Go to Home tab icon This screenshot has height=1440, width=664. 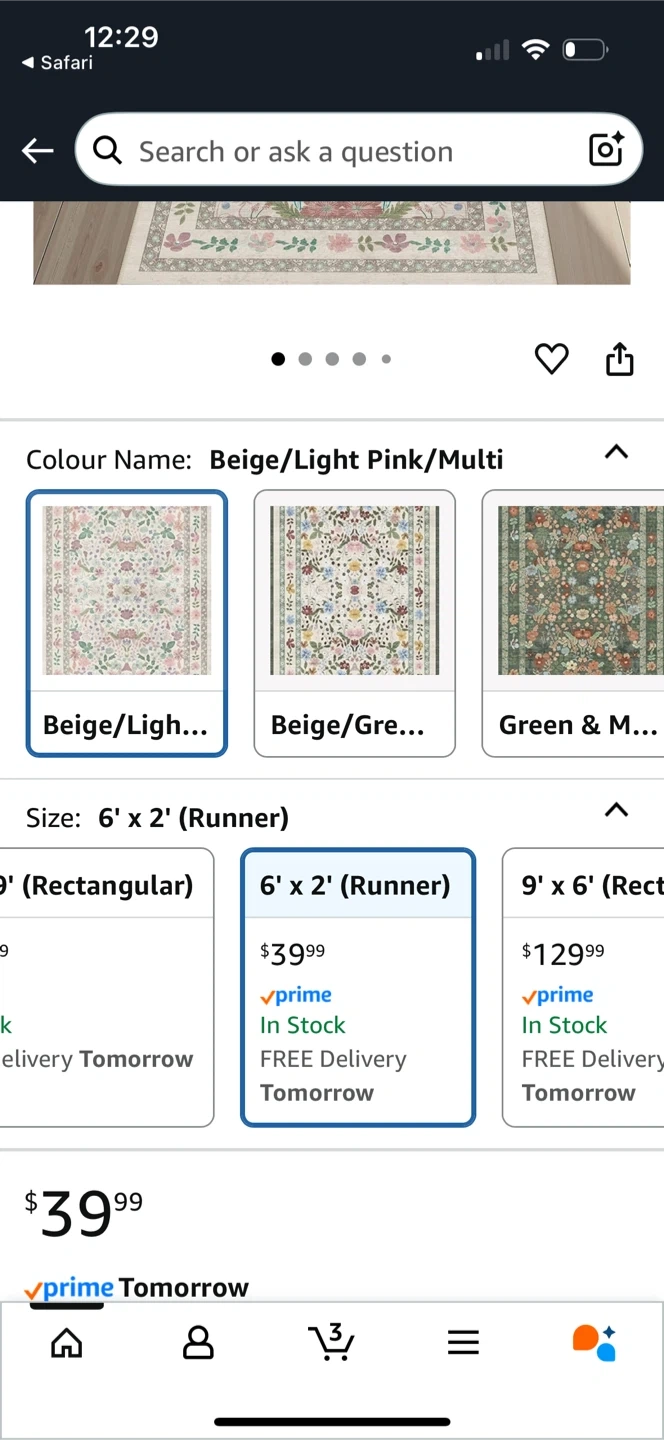click(x=67, y=1342)
